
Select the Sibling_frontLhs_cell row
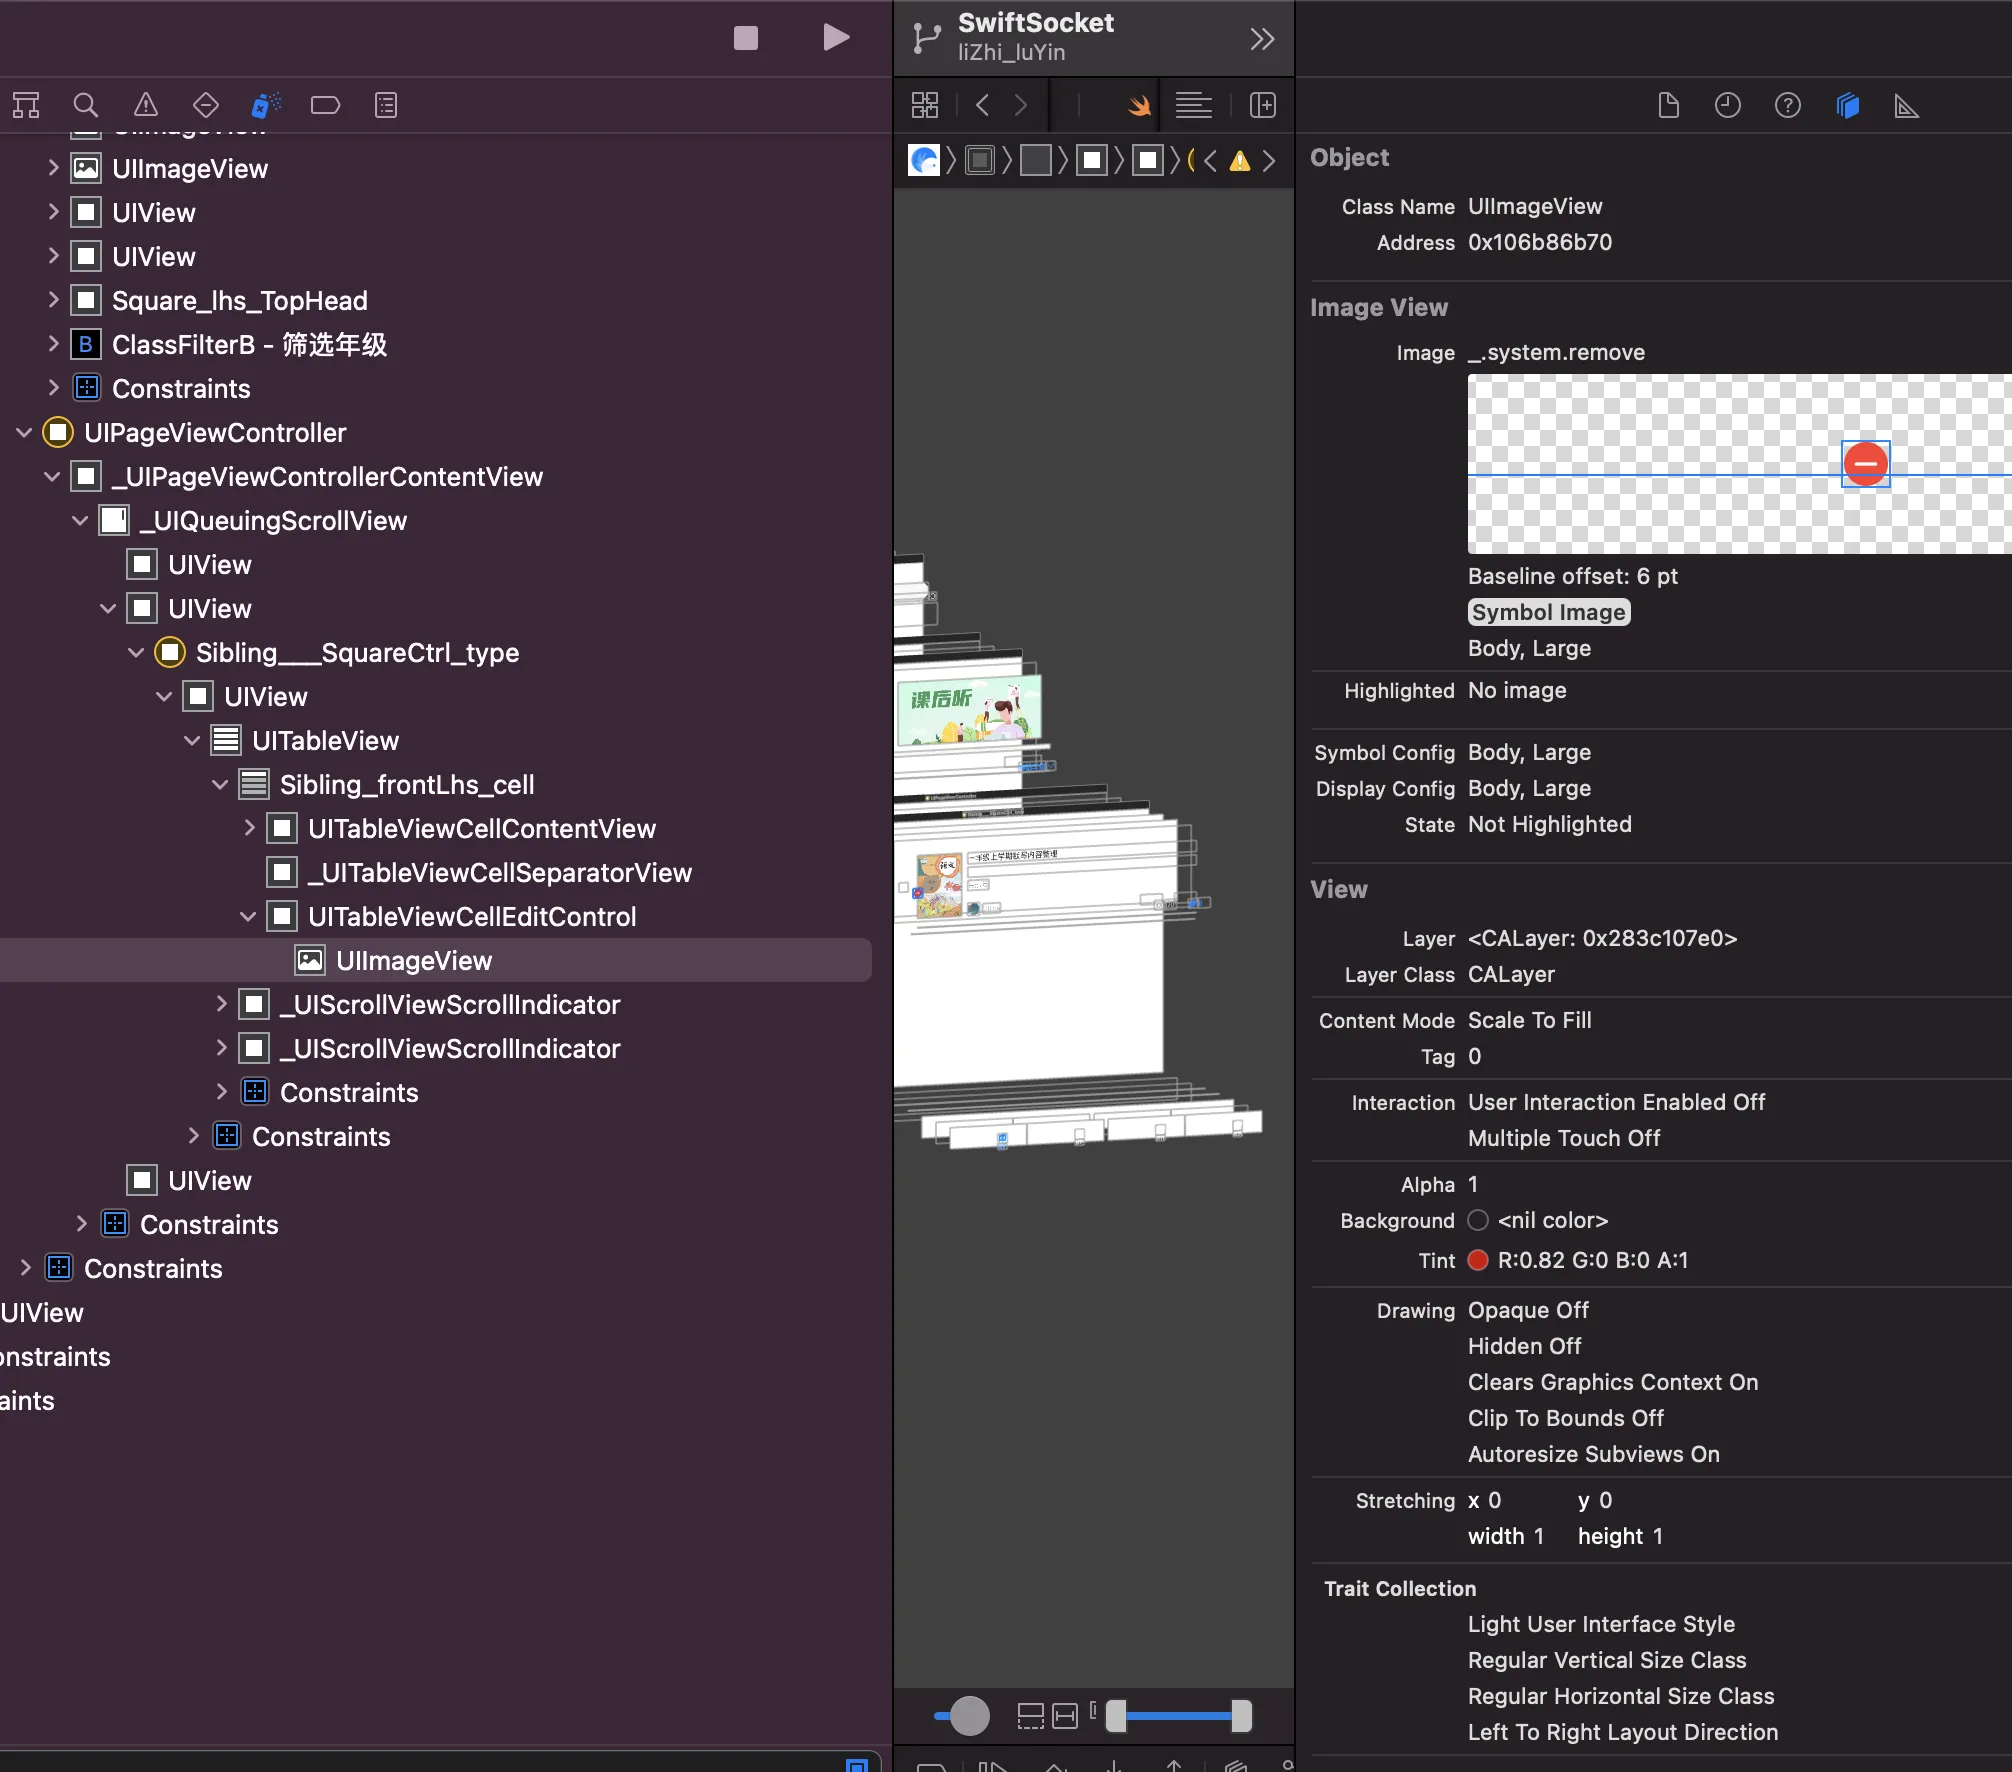click(407, 785)
